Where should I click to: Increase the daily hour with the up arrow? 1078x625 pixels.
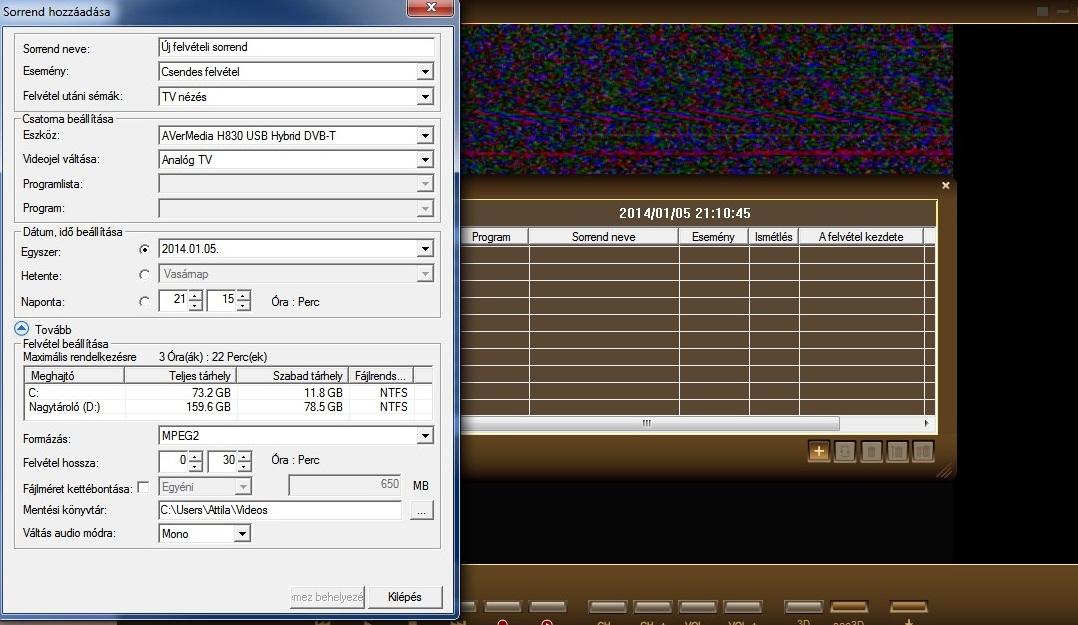[195, 296]
